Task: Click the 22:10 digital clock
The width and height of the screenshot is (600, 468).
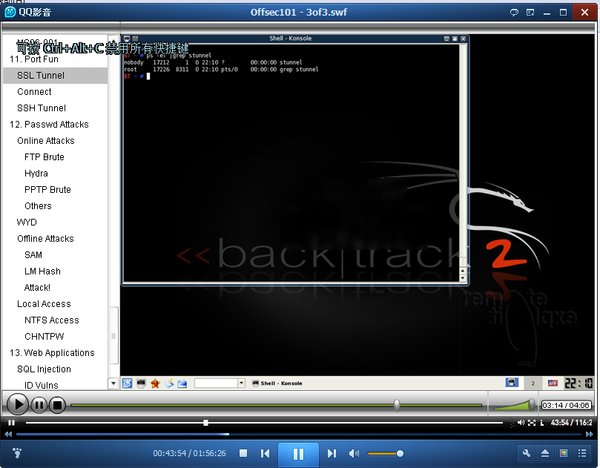Action: (579, 383)
